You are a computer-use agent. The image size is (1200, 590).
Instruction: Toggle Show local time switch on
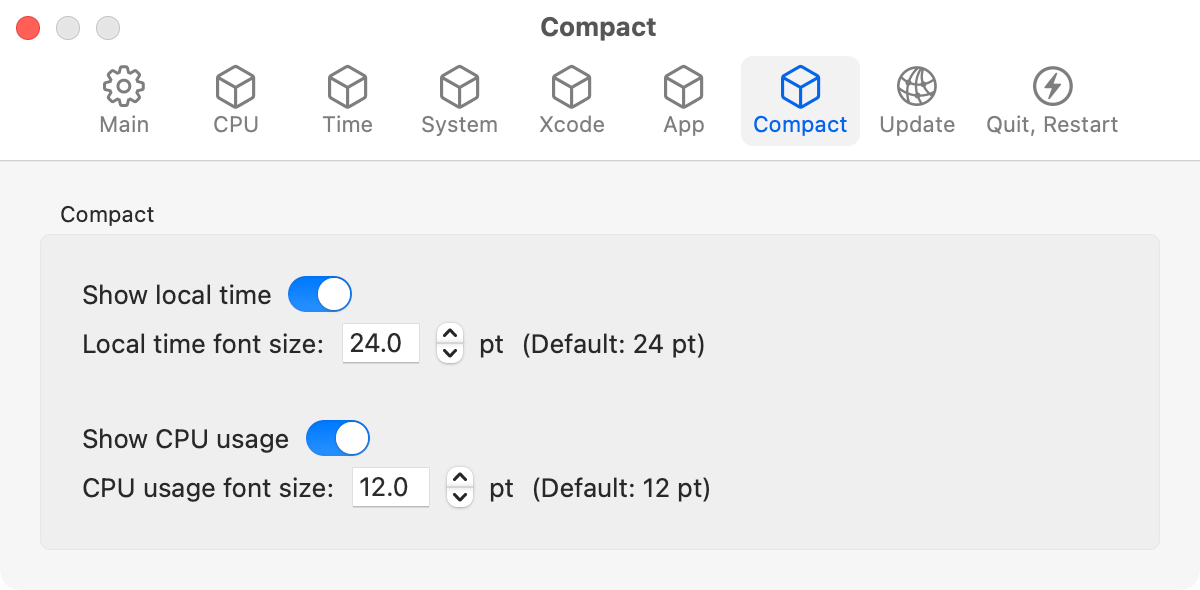pos(320,294)
